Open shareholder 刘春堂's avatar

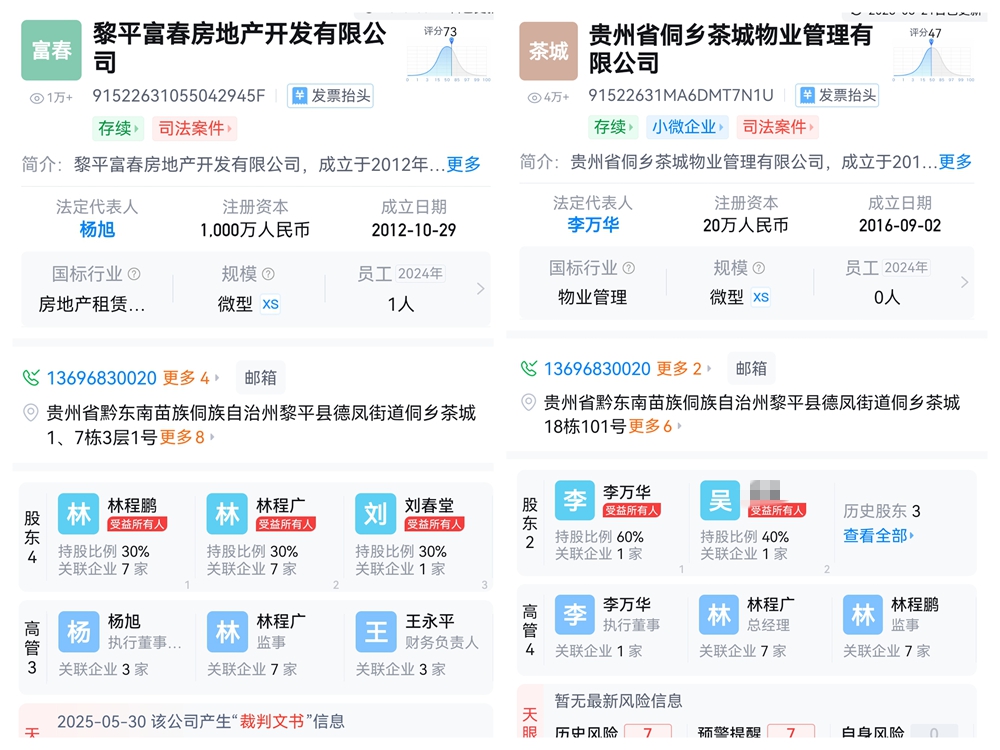(376, 514)
